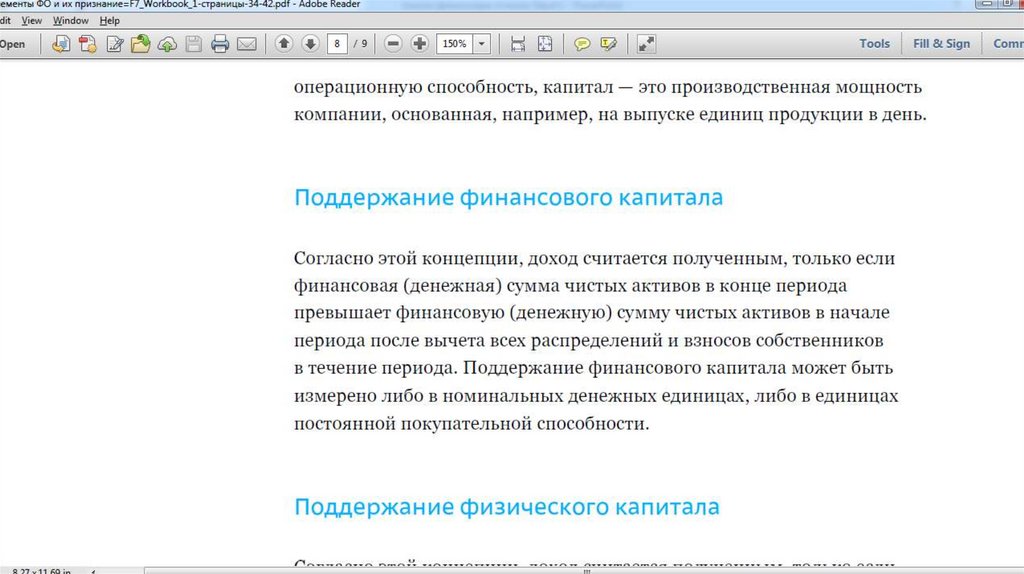The image size is (1024, 574).
Task: Click heading Поддержание физического капитала
Action: click(507, 507)
